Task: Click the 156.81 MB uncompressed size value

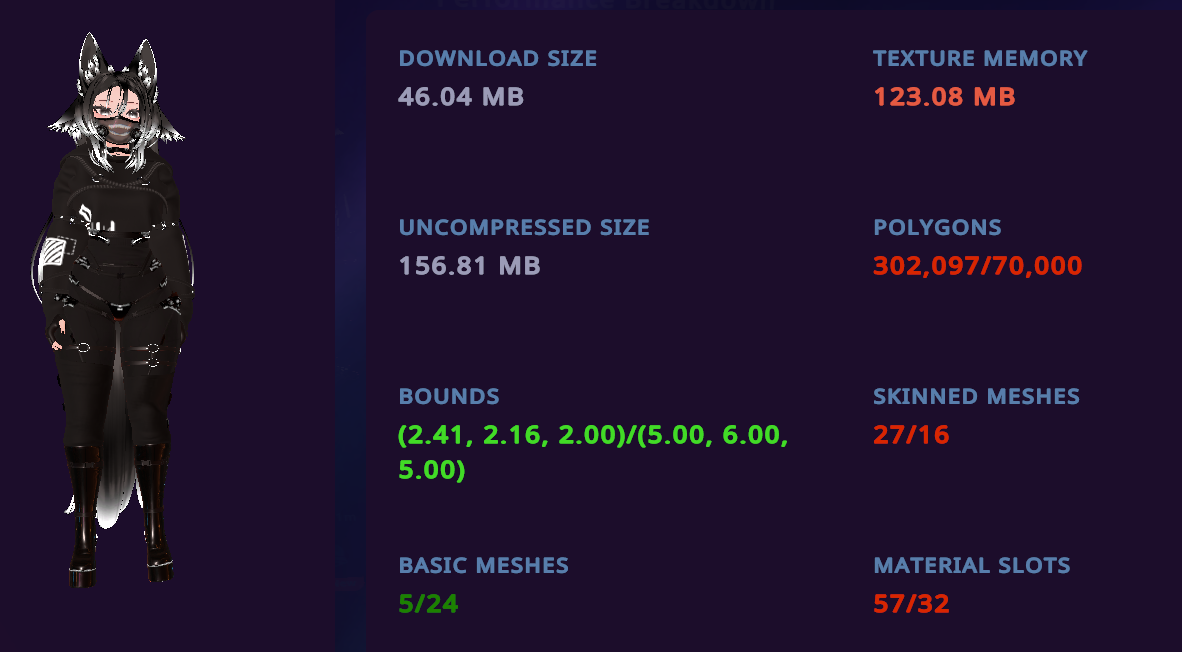Action: (469, 265)
